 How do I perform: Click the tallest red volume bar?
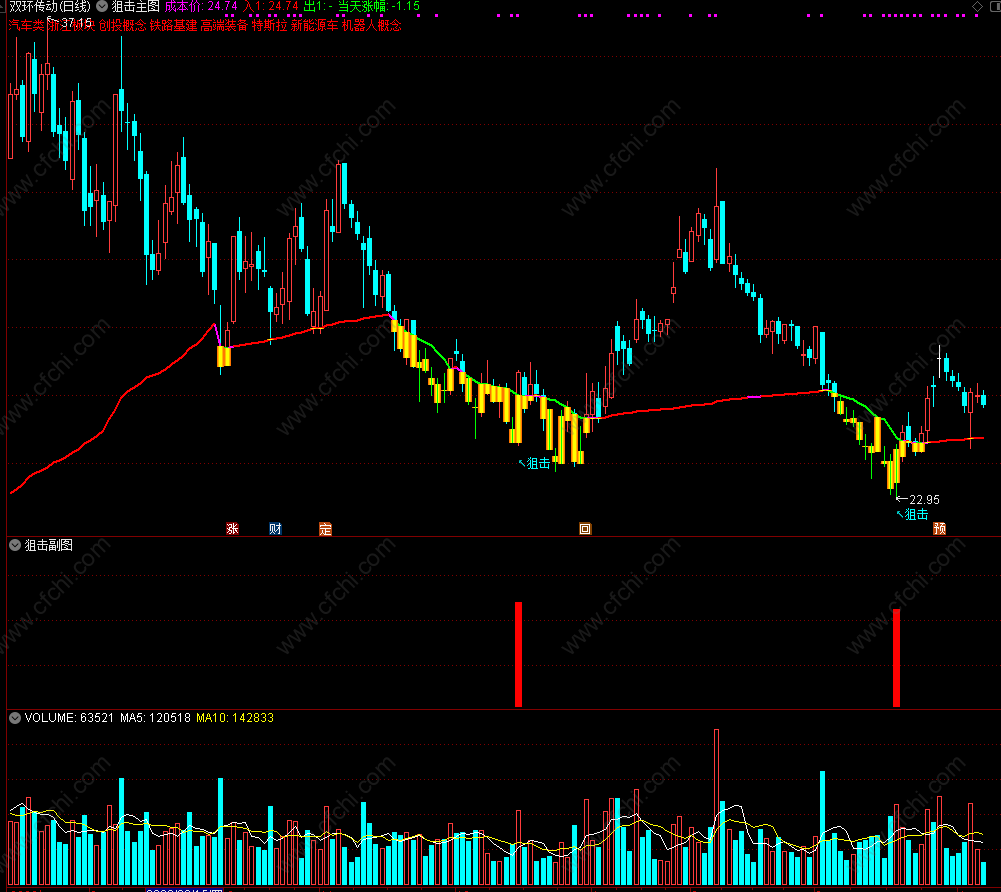tap(716, 807)
